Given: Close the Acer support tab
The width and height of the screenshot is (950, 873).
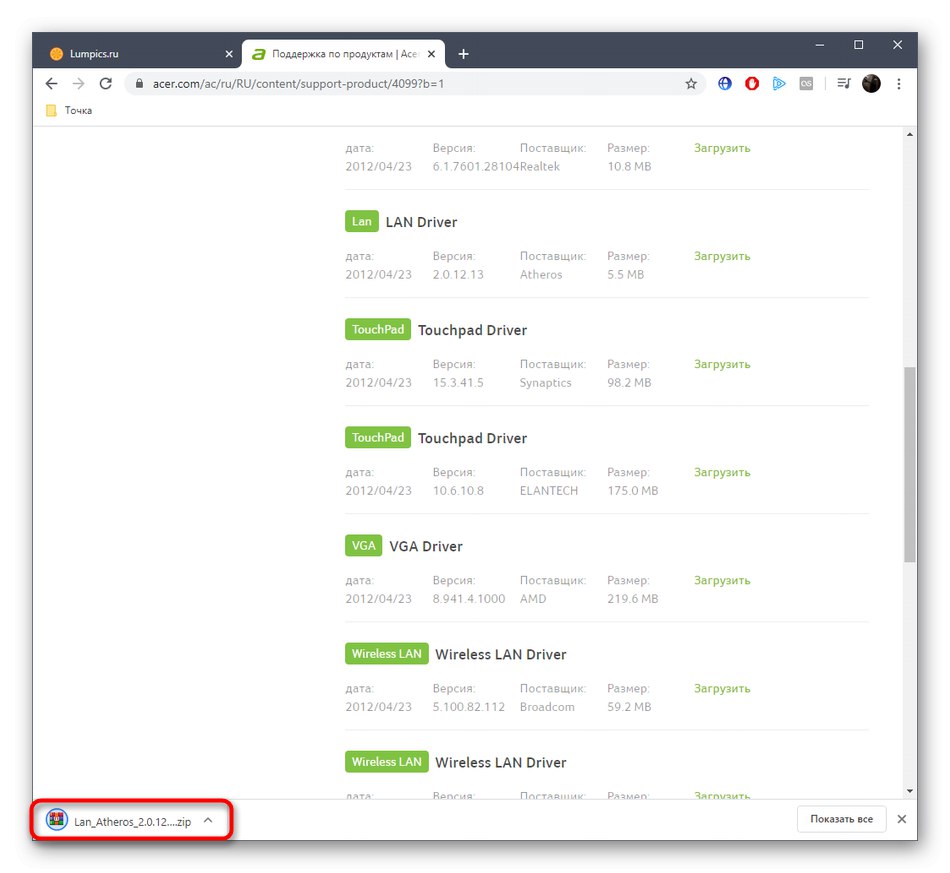Looking at the screenshot, I should 431,54.
